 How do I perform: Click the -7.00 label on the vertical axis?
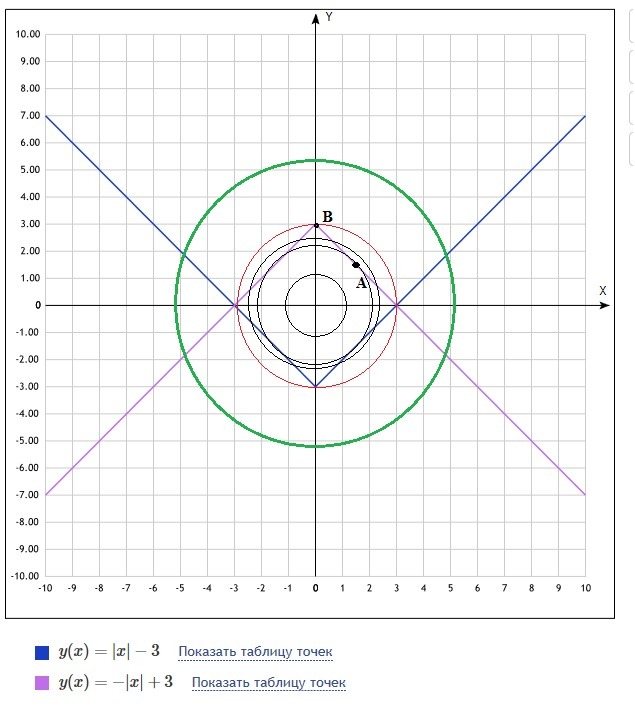[28, 495]
